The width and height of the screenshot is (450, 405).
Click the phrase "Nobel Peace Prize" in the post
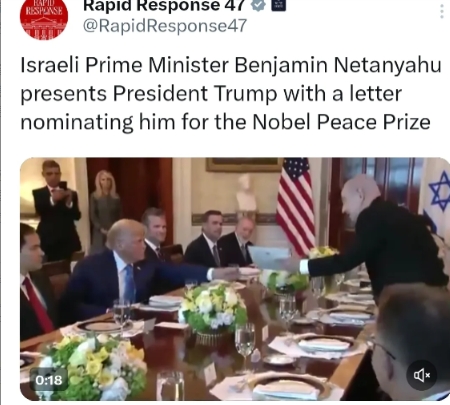click(341, 122)
